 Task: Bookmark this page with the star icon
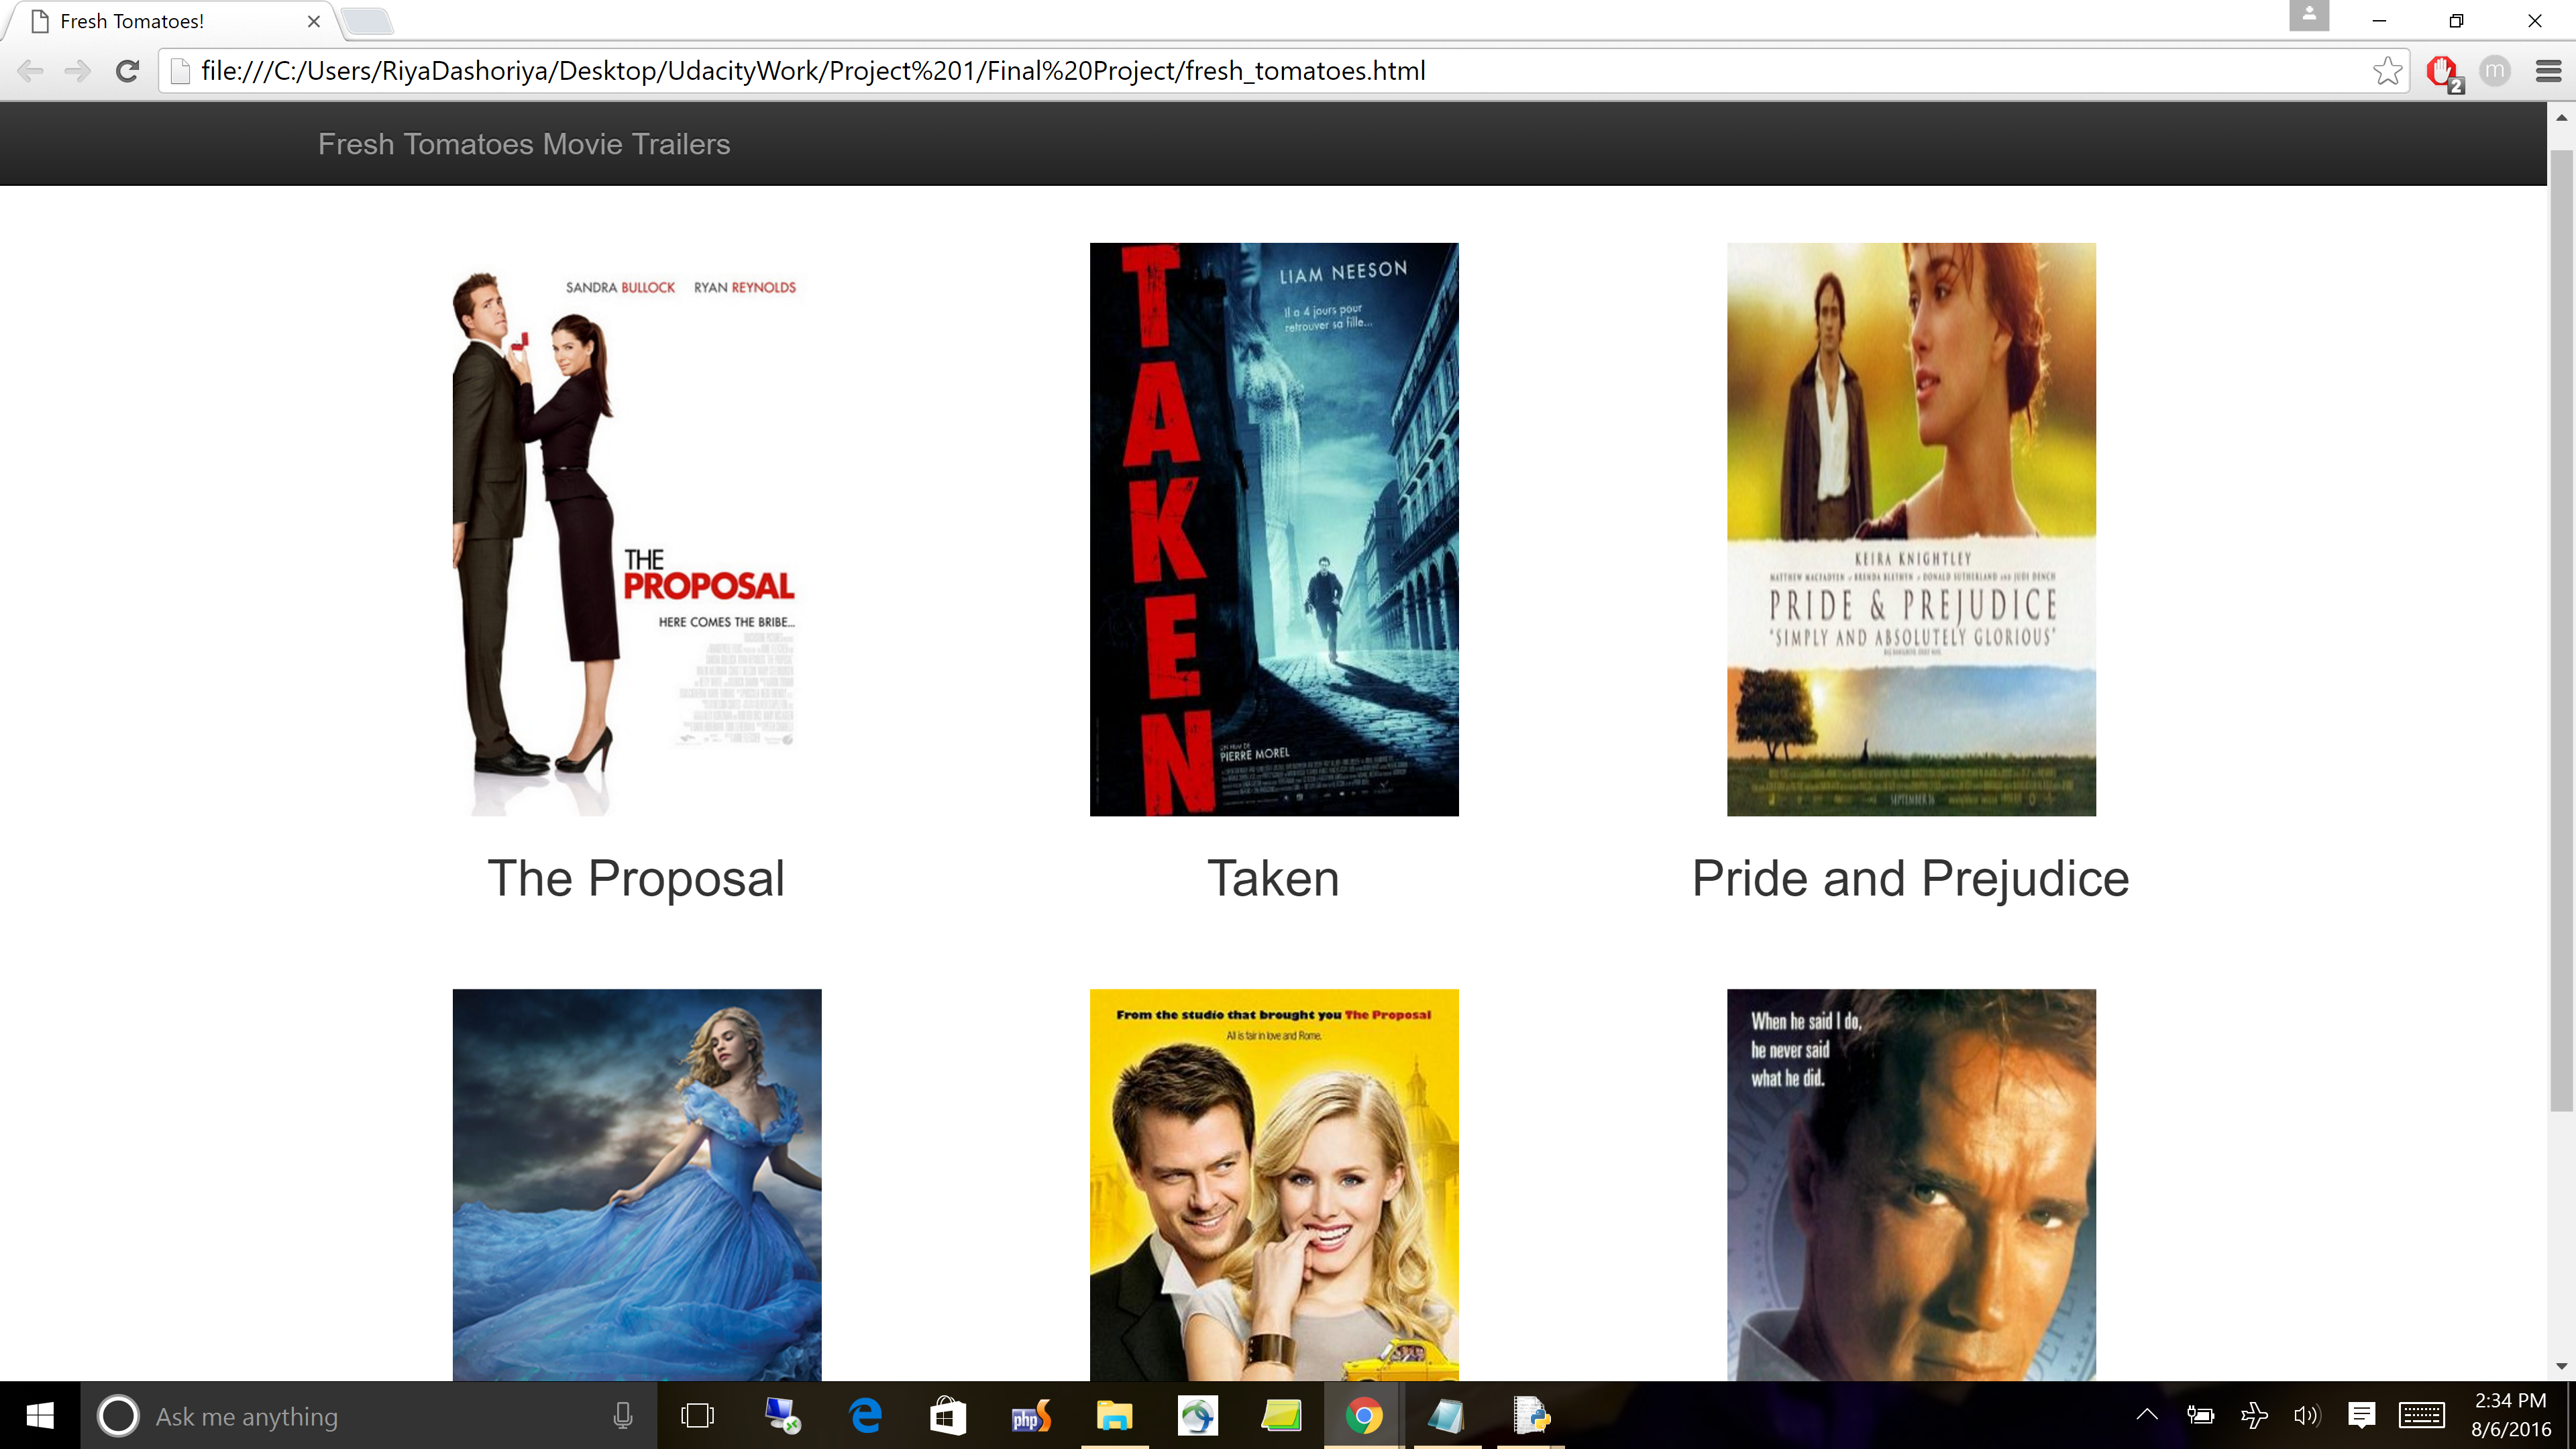pos(2388,71)
